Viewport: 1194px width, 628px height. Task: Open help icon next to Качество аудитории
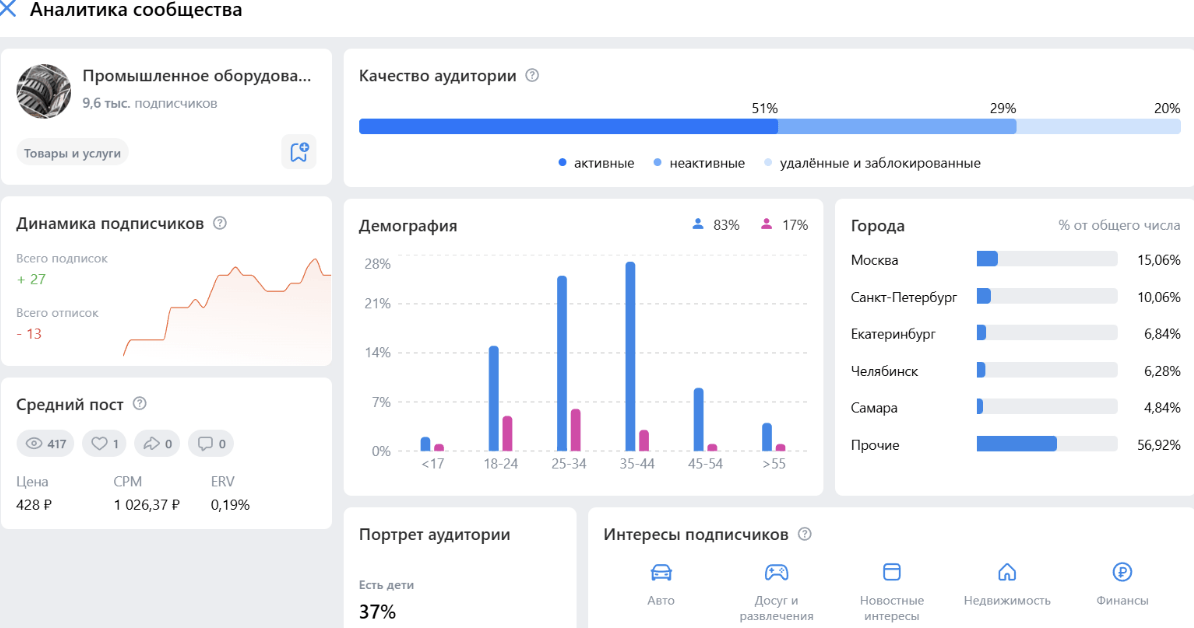click(532, 75)
